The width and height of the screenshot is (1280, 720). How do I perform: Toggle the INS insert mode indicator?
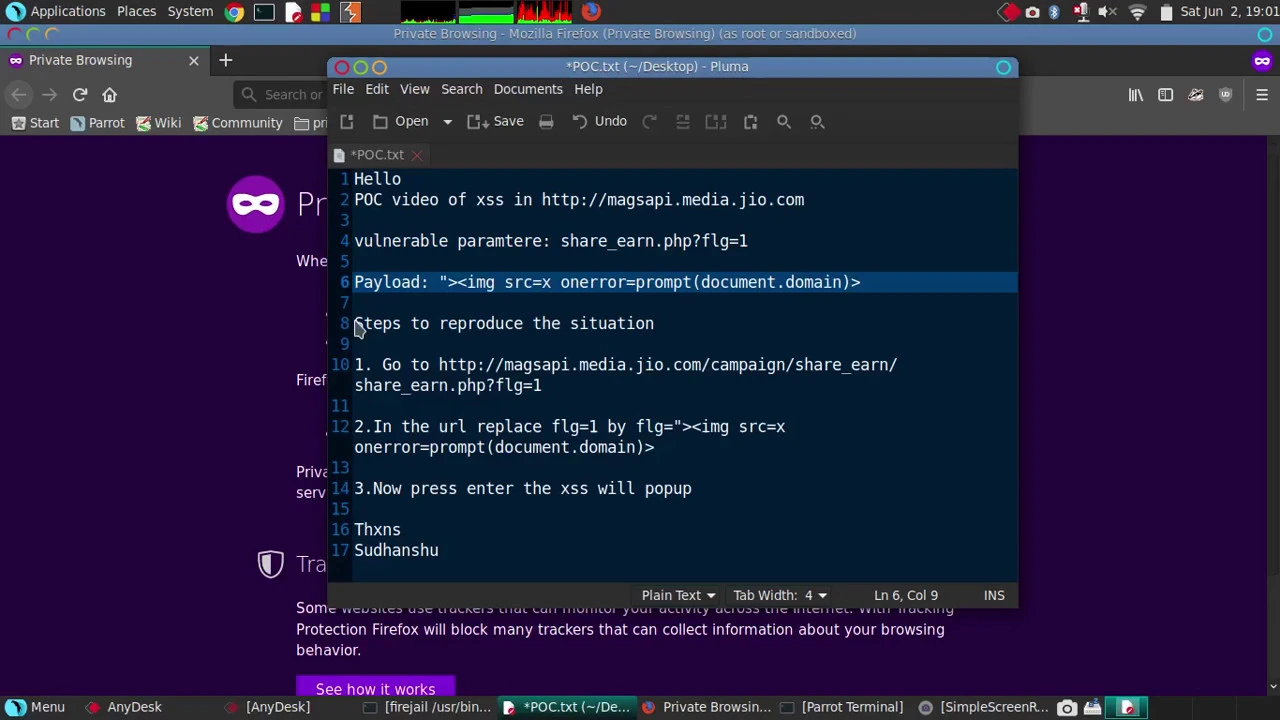[994, 595]
